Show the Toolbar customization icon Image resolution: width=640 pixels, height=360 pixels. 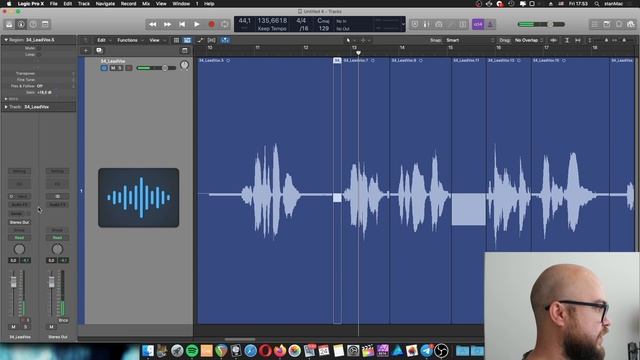(x=45, y=24)
